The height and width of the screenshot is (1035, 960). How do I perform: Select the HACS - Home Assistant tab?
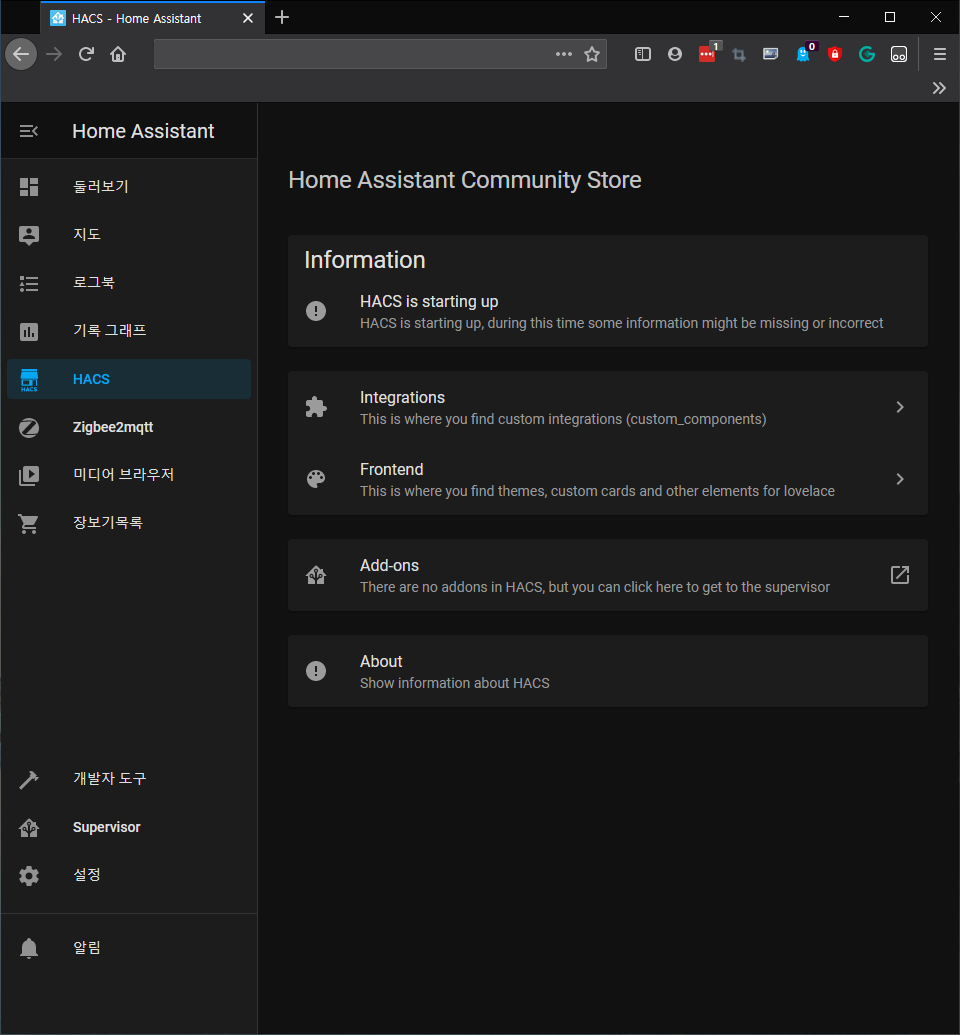(x=153, y=18)
